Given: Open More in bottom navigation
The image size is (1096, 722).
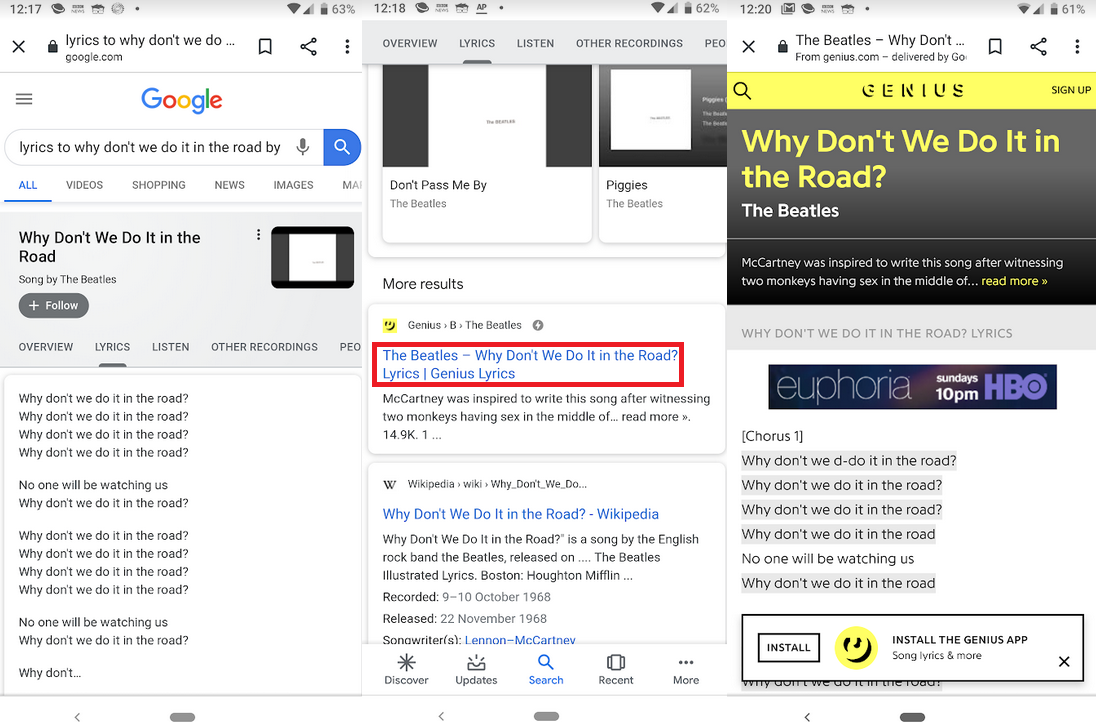Looking at the screenshot, I should pos(686,670).
